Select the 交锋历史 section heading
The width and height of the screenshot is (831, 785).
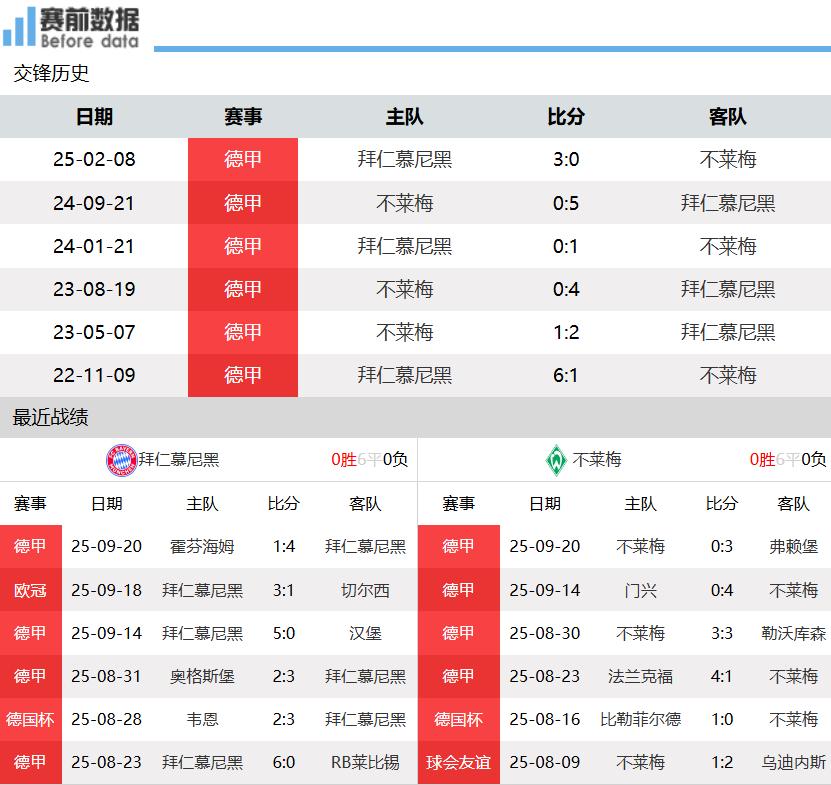pyautogui.click(x=51, y=73)
